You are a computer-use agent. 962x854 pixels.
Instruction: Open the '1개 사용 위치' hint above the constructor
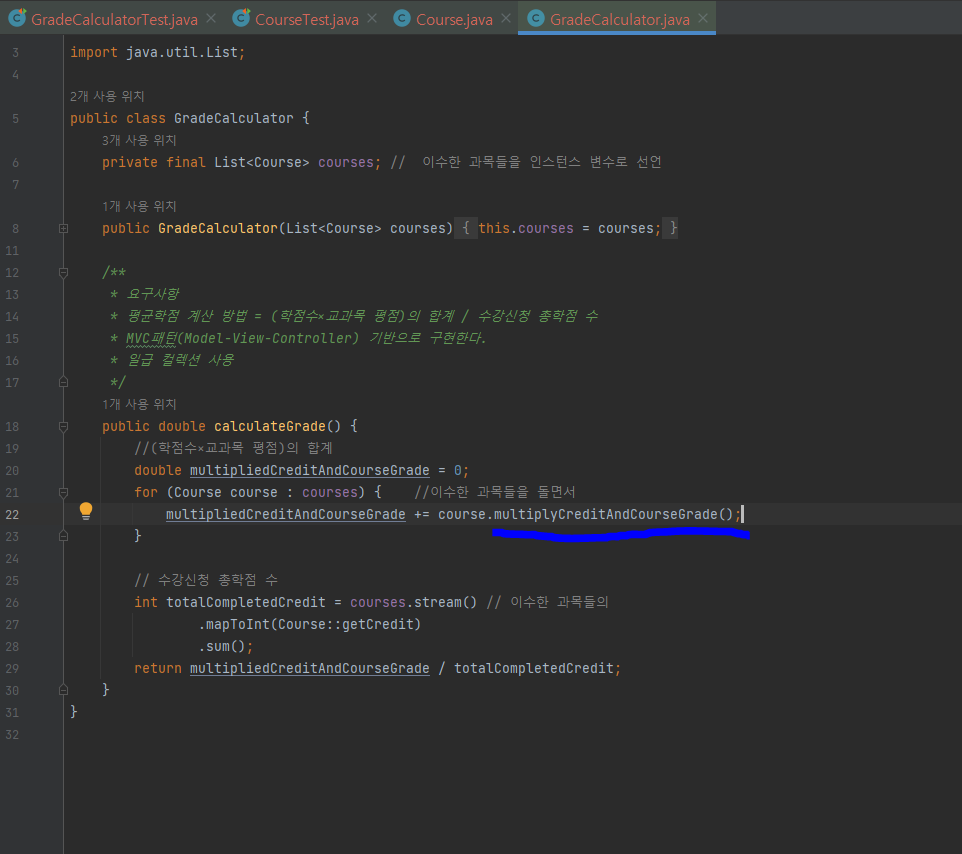click(x=139, y=206)
